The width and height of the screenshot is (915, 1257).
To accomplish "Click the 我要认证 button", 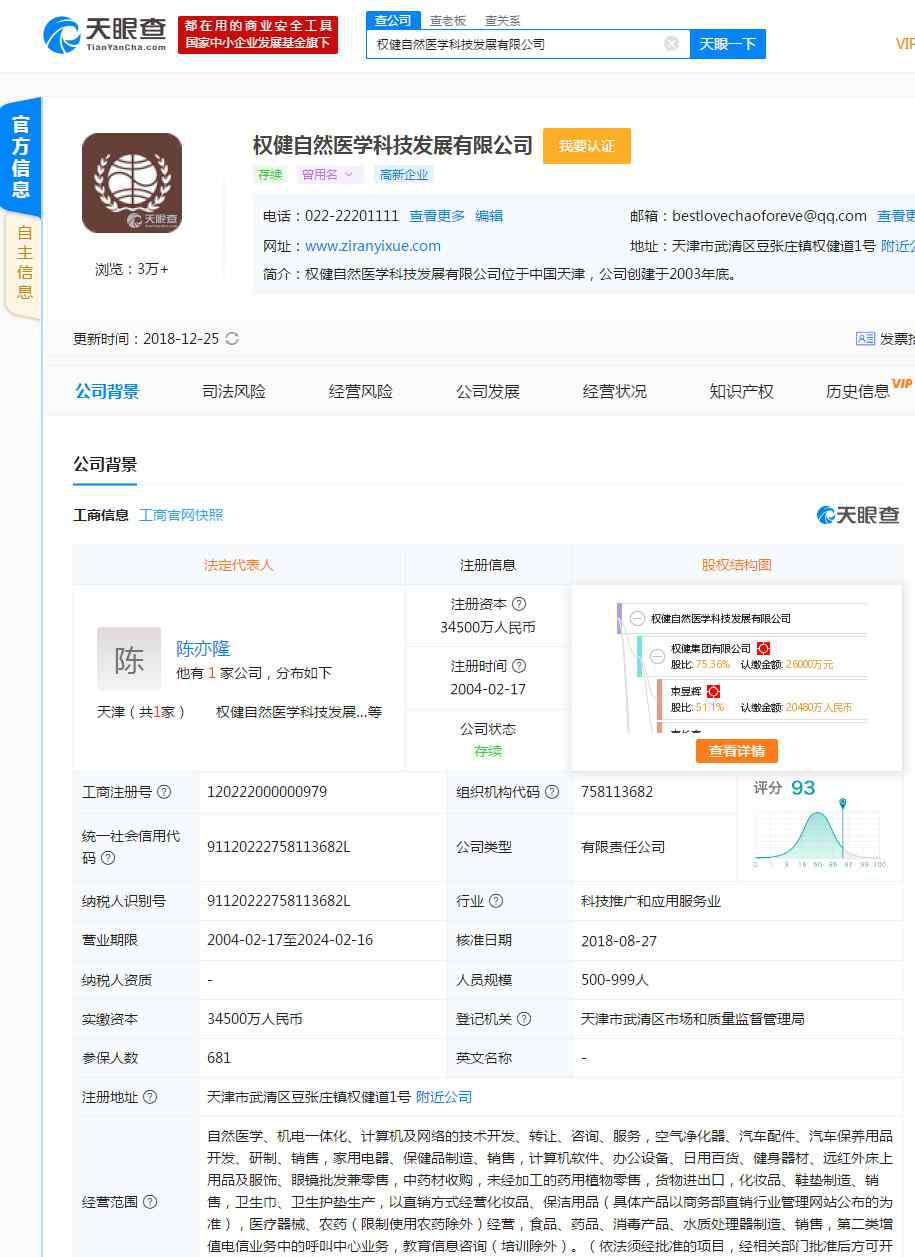I will [x=587, y=146].
